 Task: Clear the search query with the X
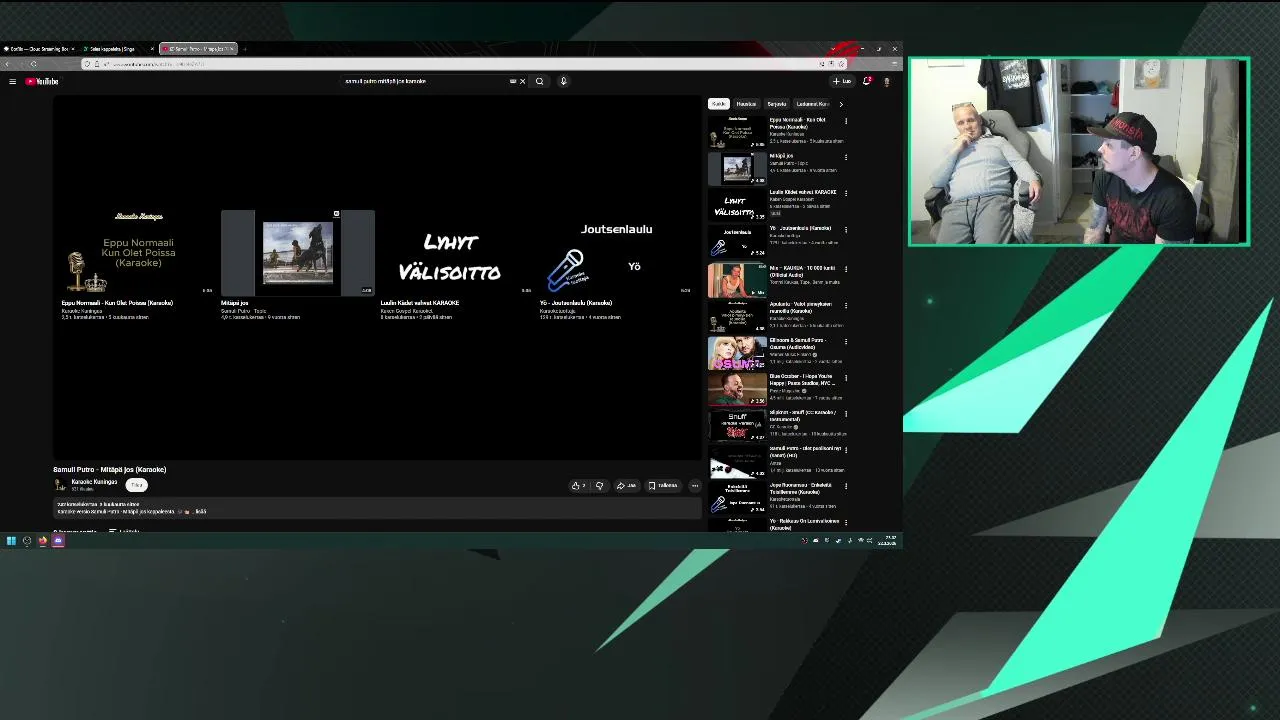click(x=522, y=81)
